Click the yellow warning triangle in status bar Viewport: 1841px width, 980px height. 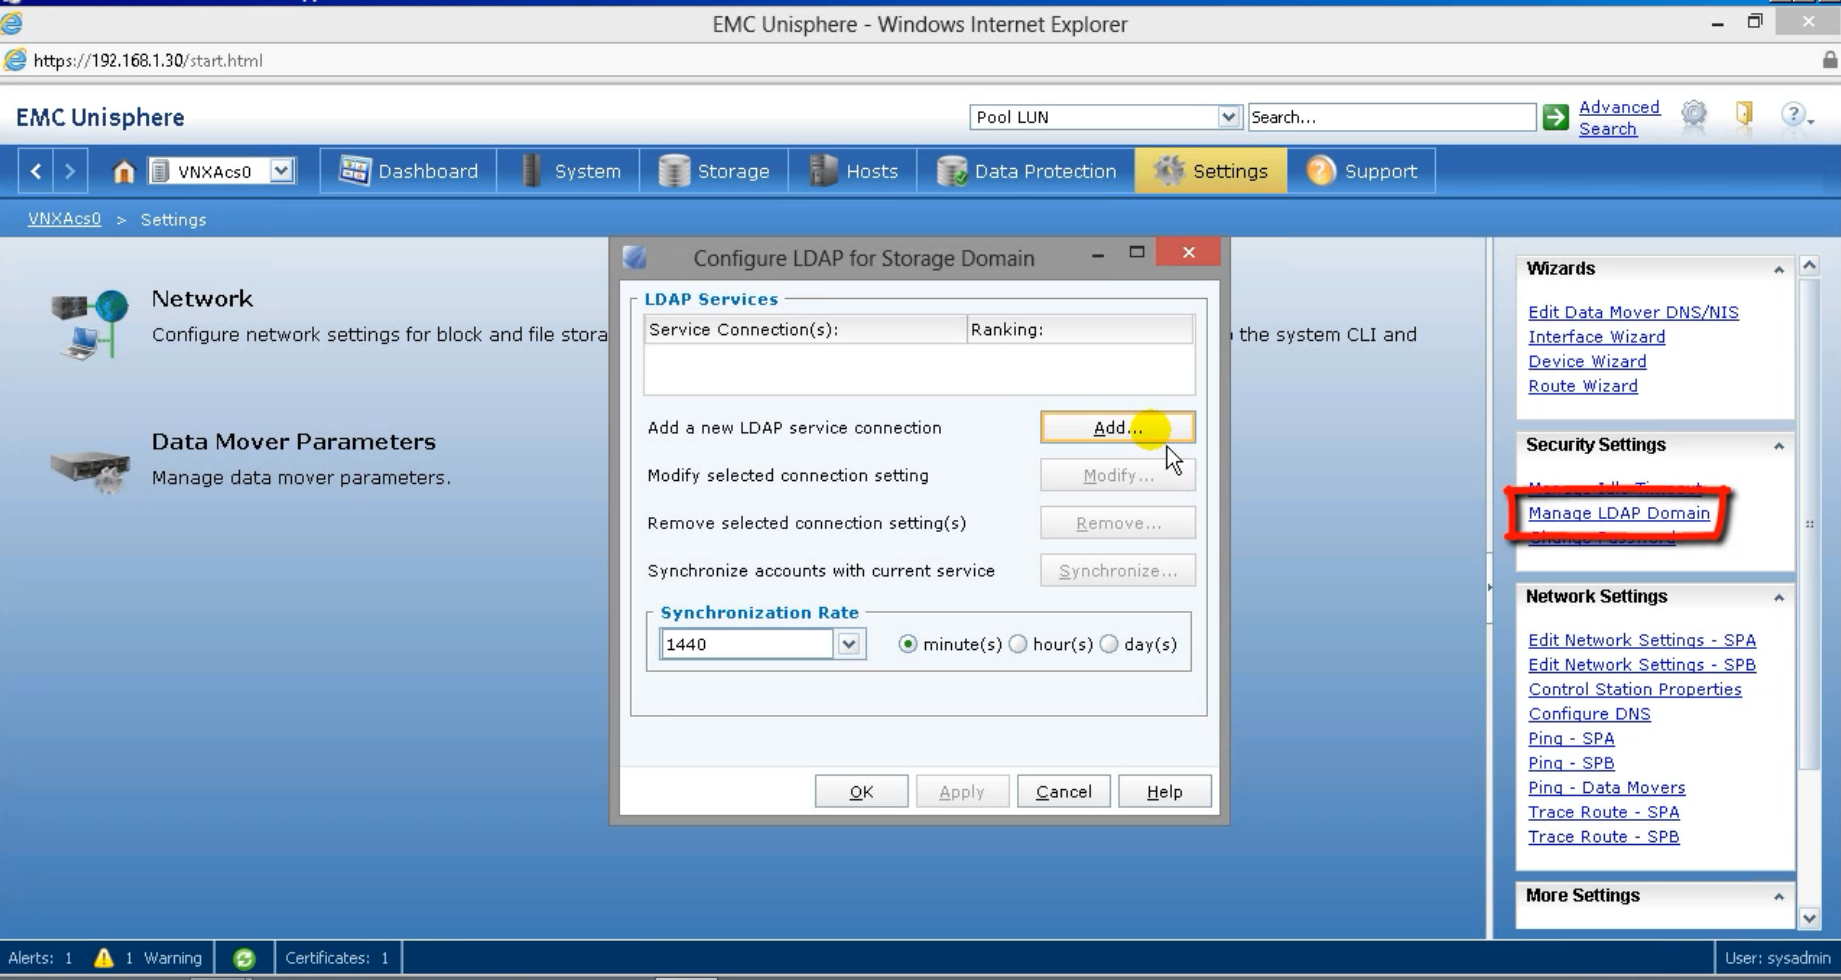104,958
